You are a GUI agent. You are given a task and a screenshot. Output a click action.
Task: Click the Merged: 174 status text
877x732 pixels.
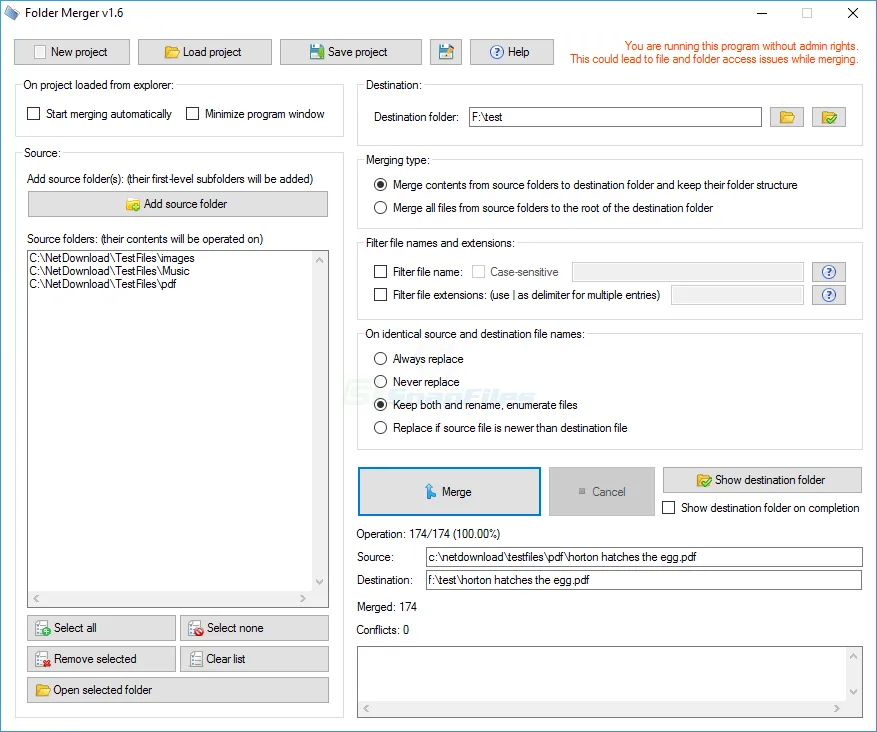point(387,607)
